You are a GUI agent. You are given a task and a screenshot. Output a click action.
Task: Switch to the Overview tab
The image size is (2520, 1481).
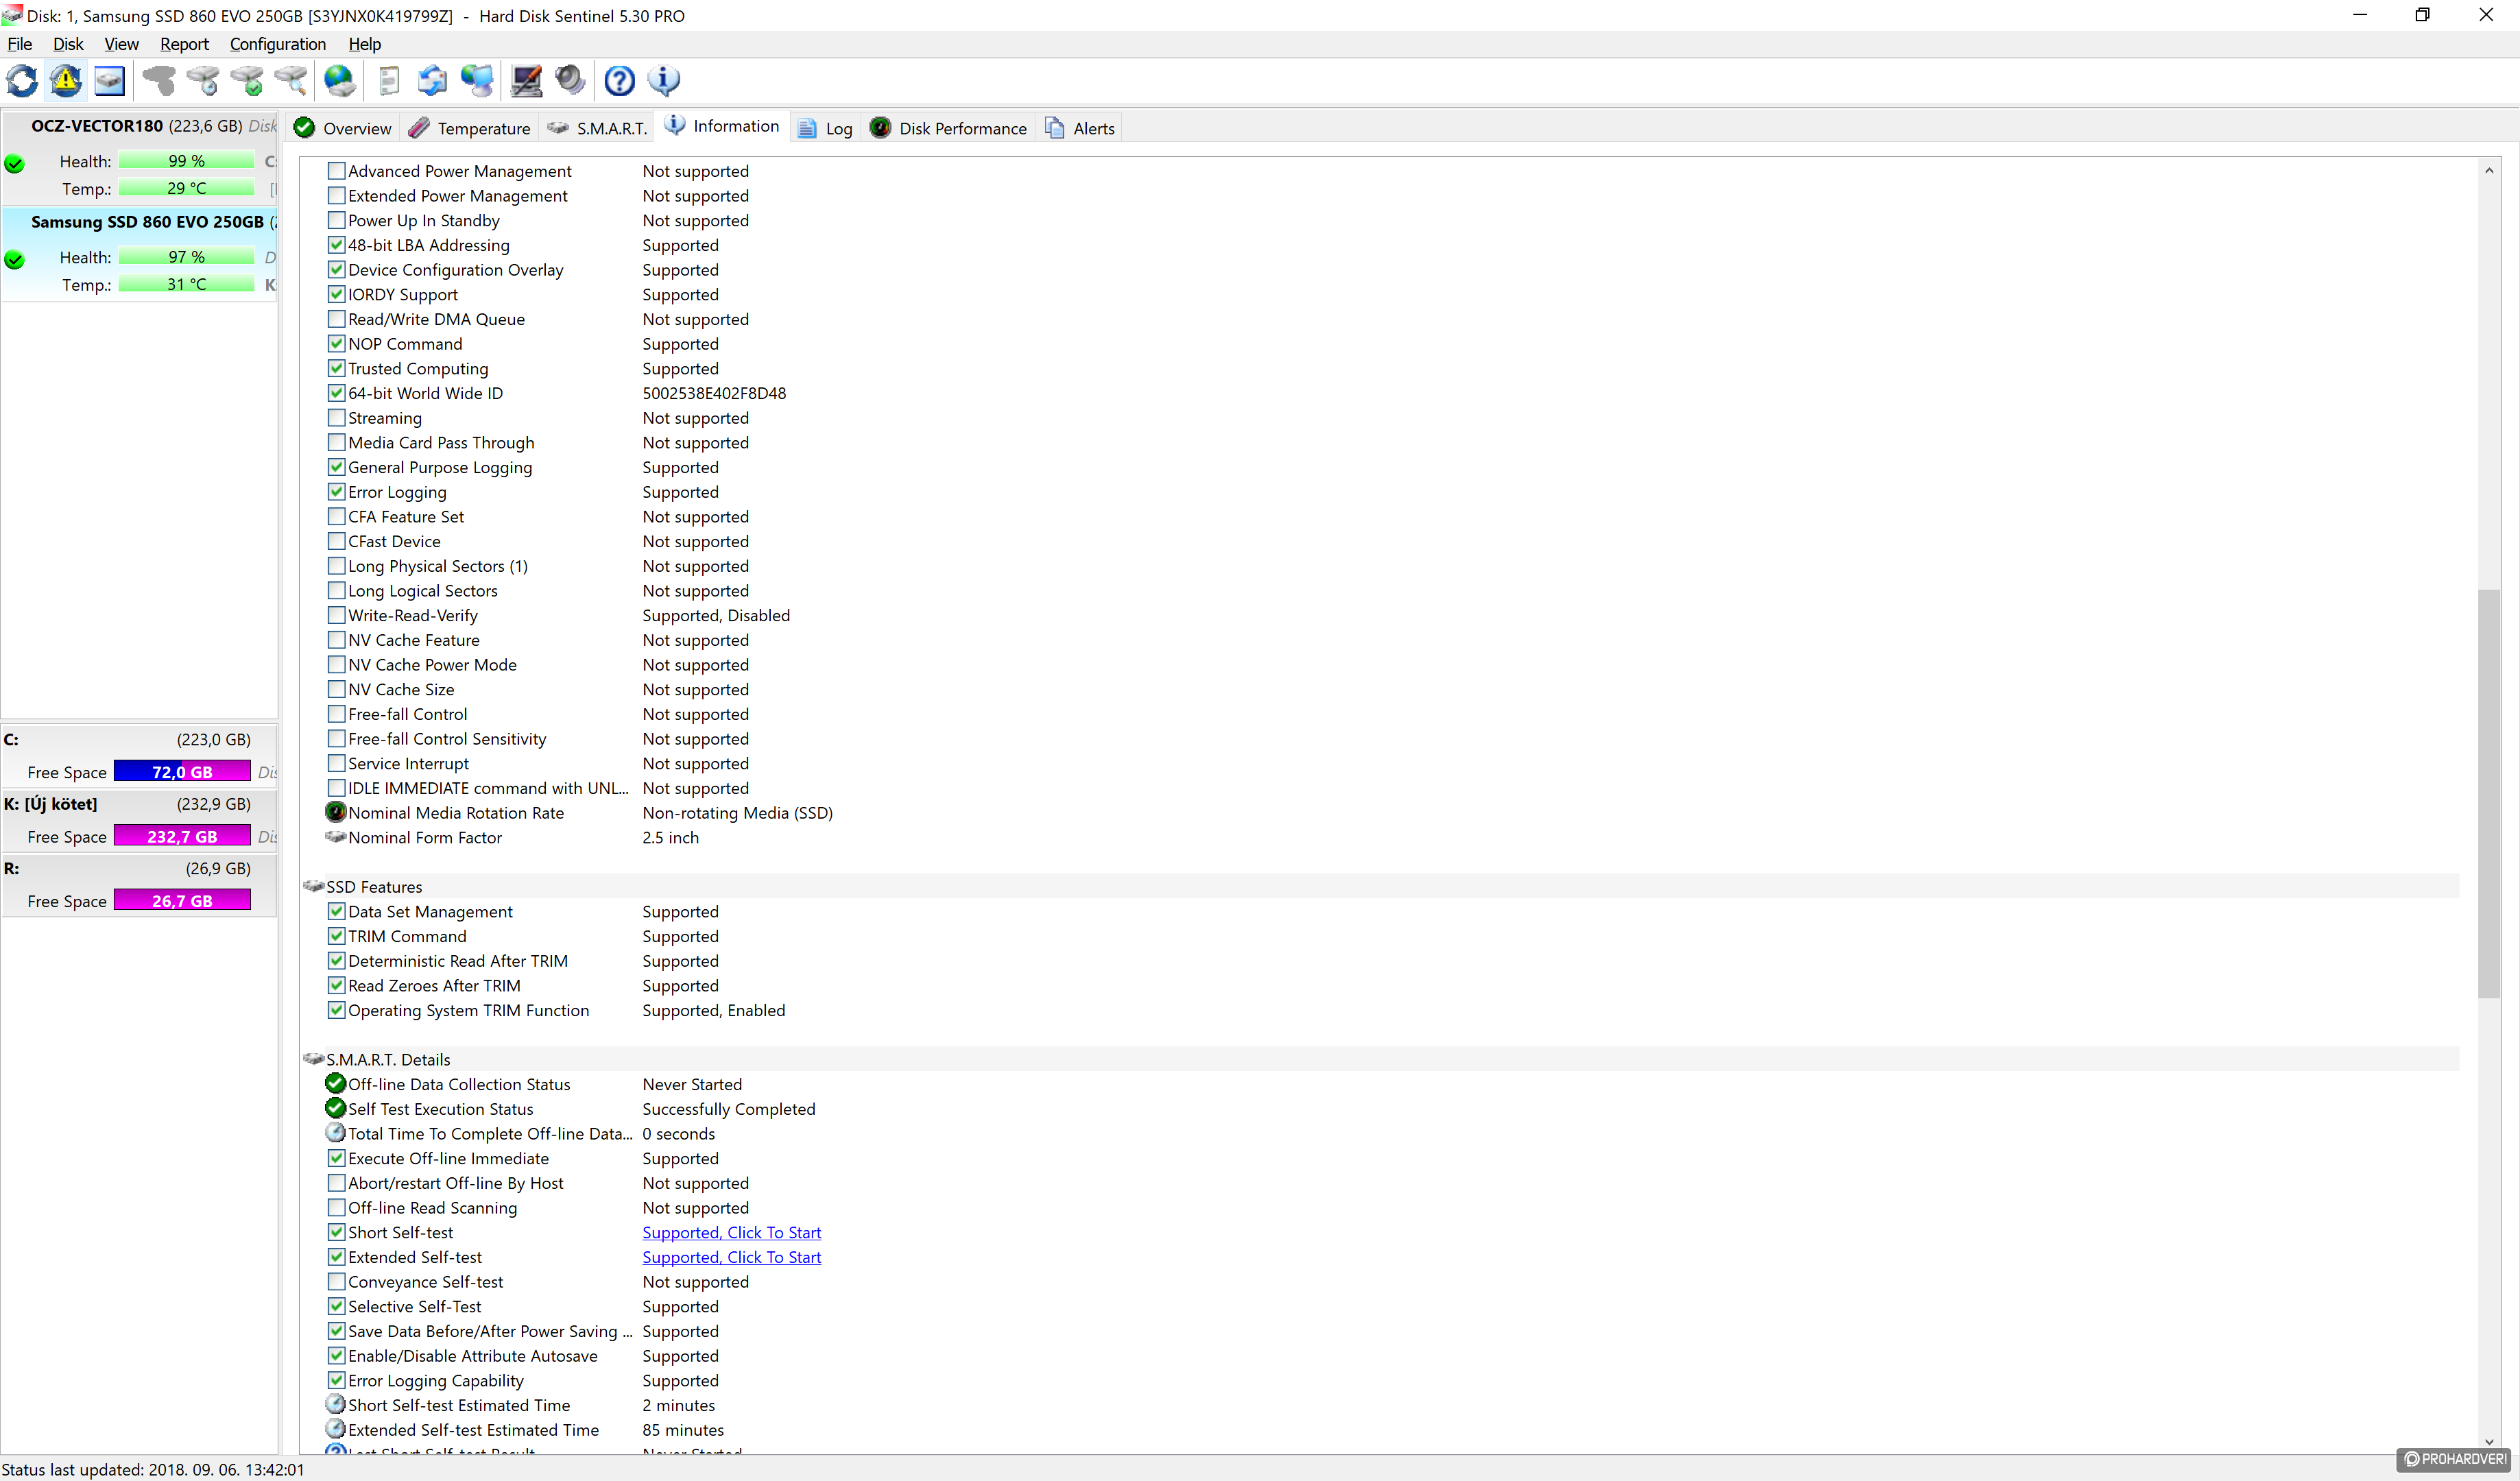343,128
